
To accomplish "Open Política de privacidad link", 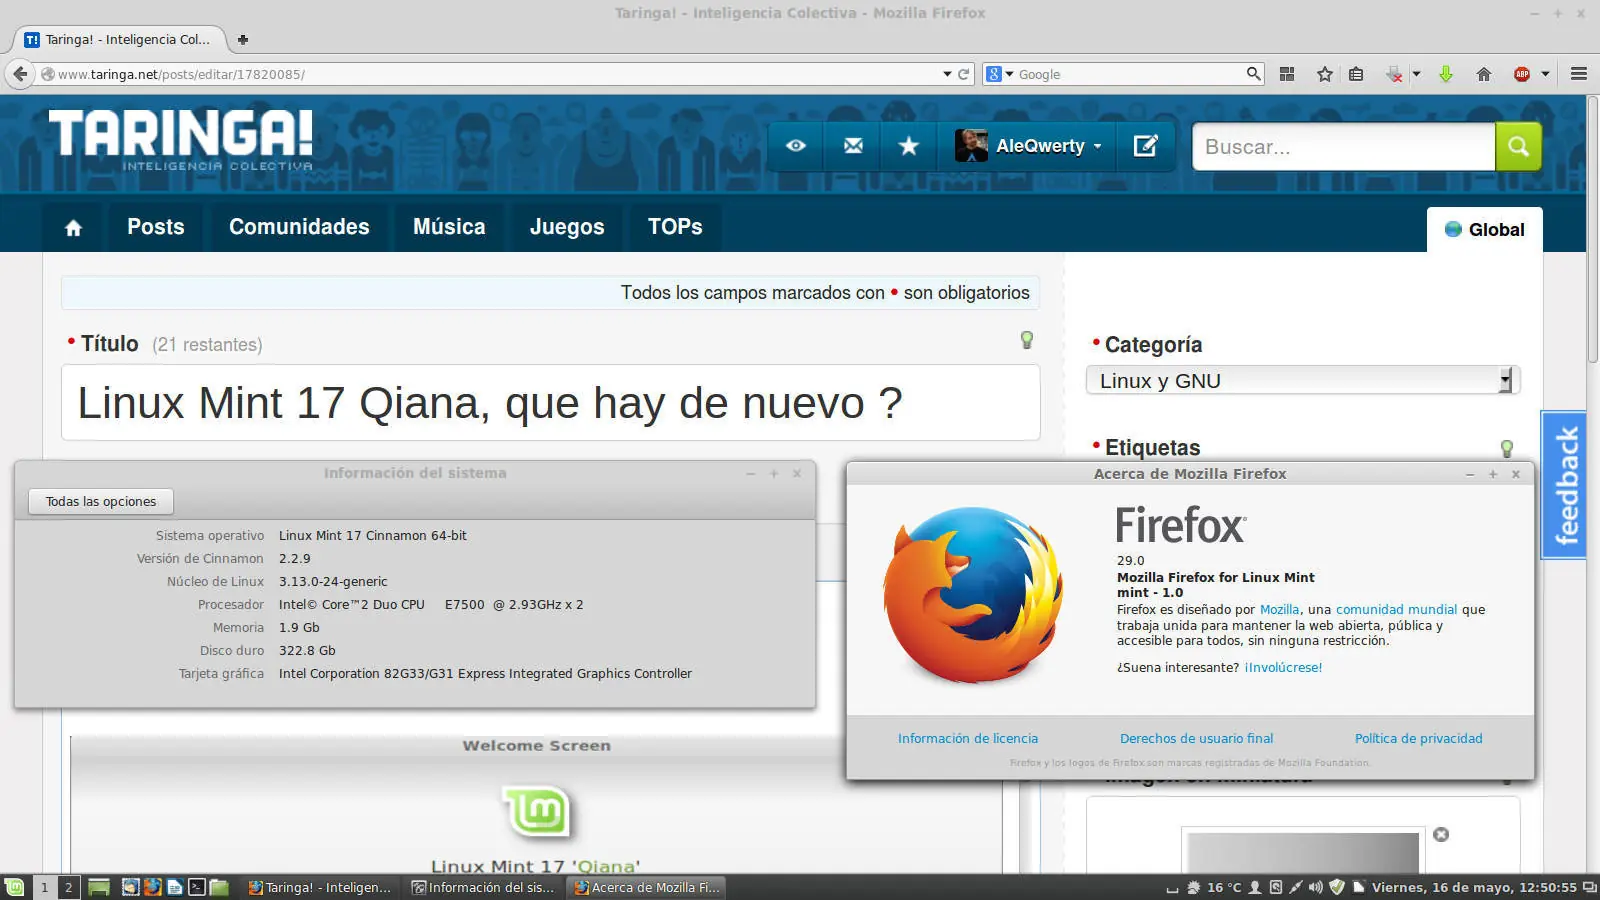I will [1419, 739].
